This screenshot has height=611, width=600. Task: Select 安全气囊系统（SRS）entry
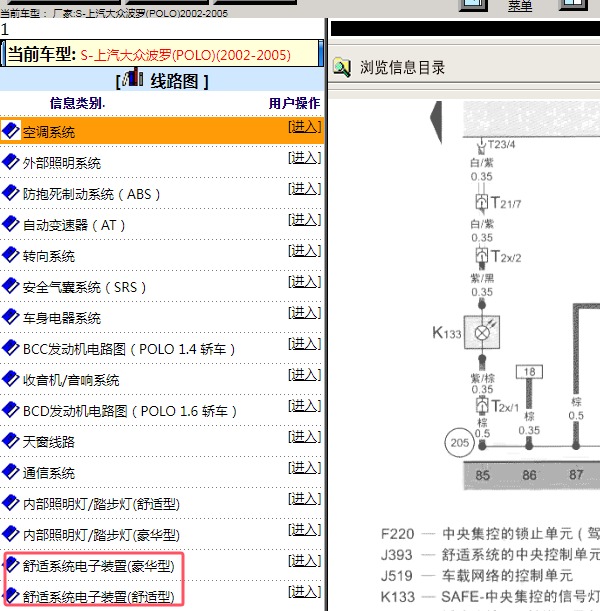85,287
